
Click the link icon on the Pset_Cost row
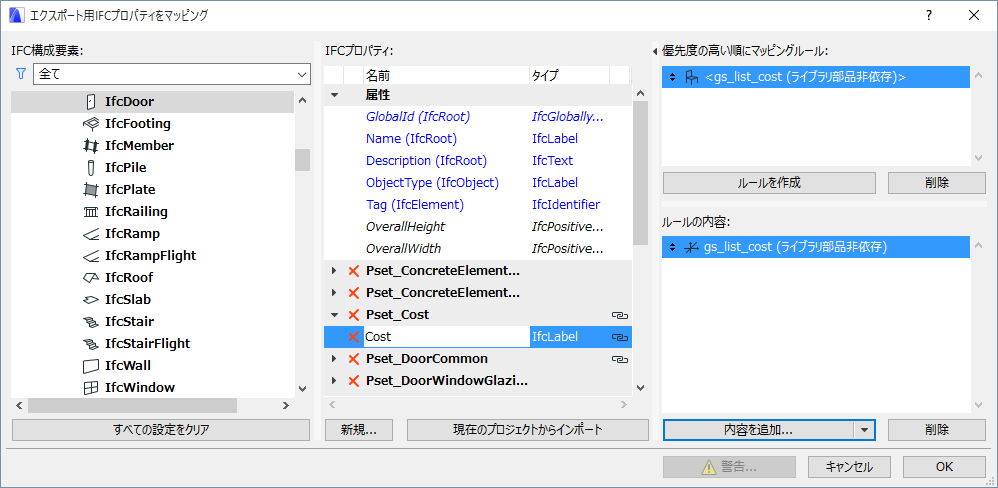click(x=619, y=315)
